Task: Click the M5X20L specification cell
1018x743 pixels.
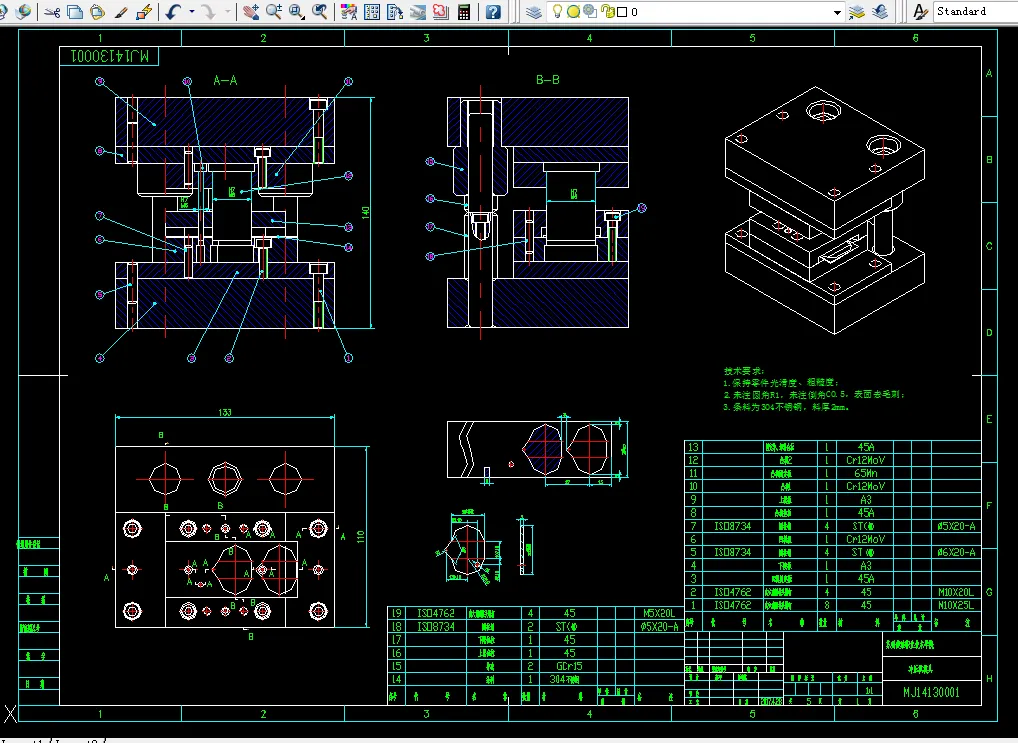Action: pyautogui.click(x=659, y=612)
